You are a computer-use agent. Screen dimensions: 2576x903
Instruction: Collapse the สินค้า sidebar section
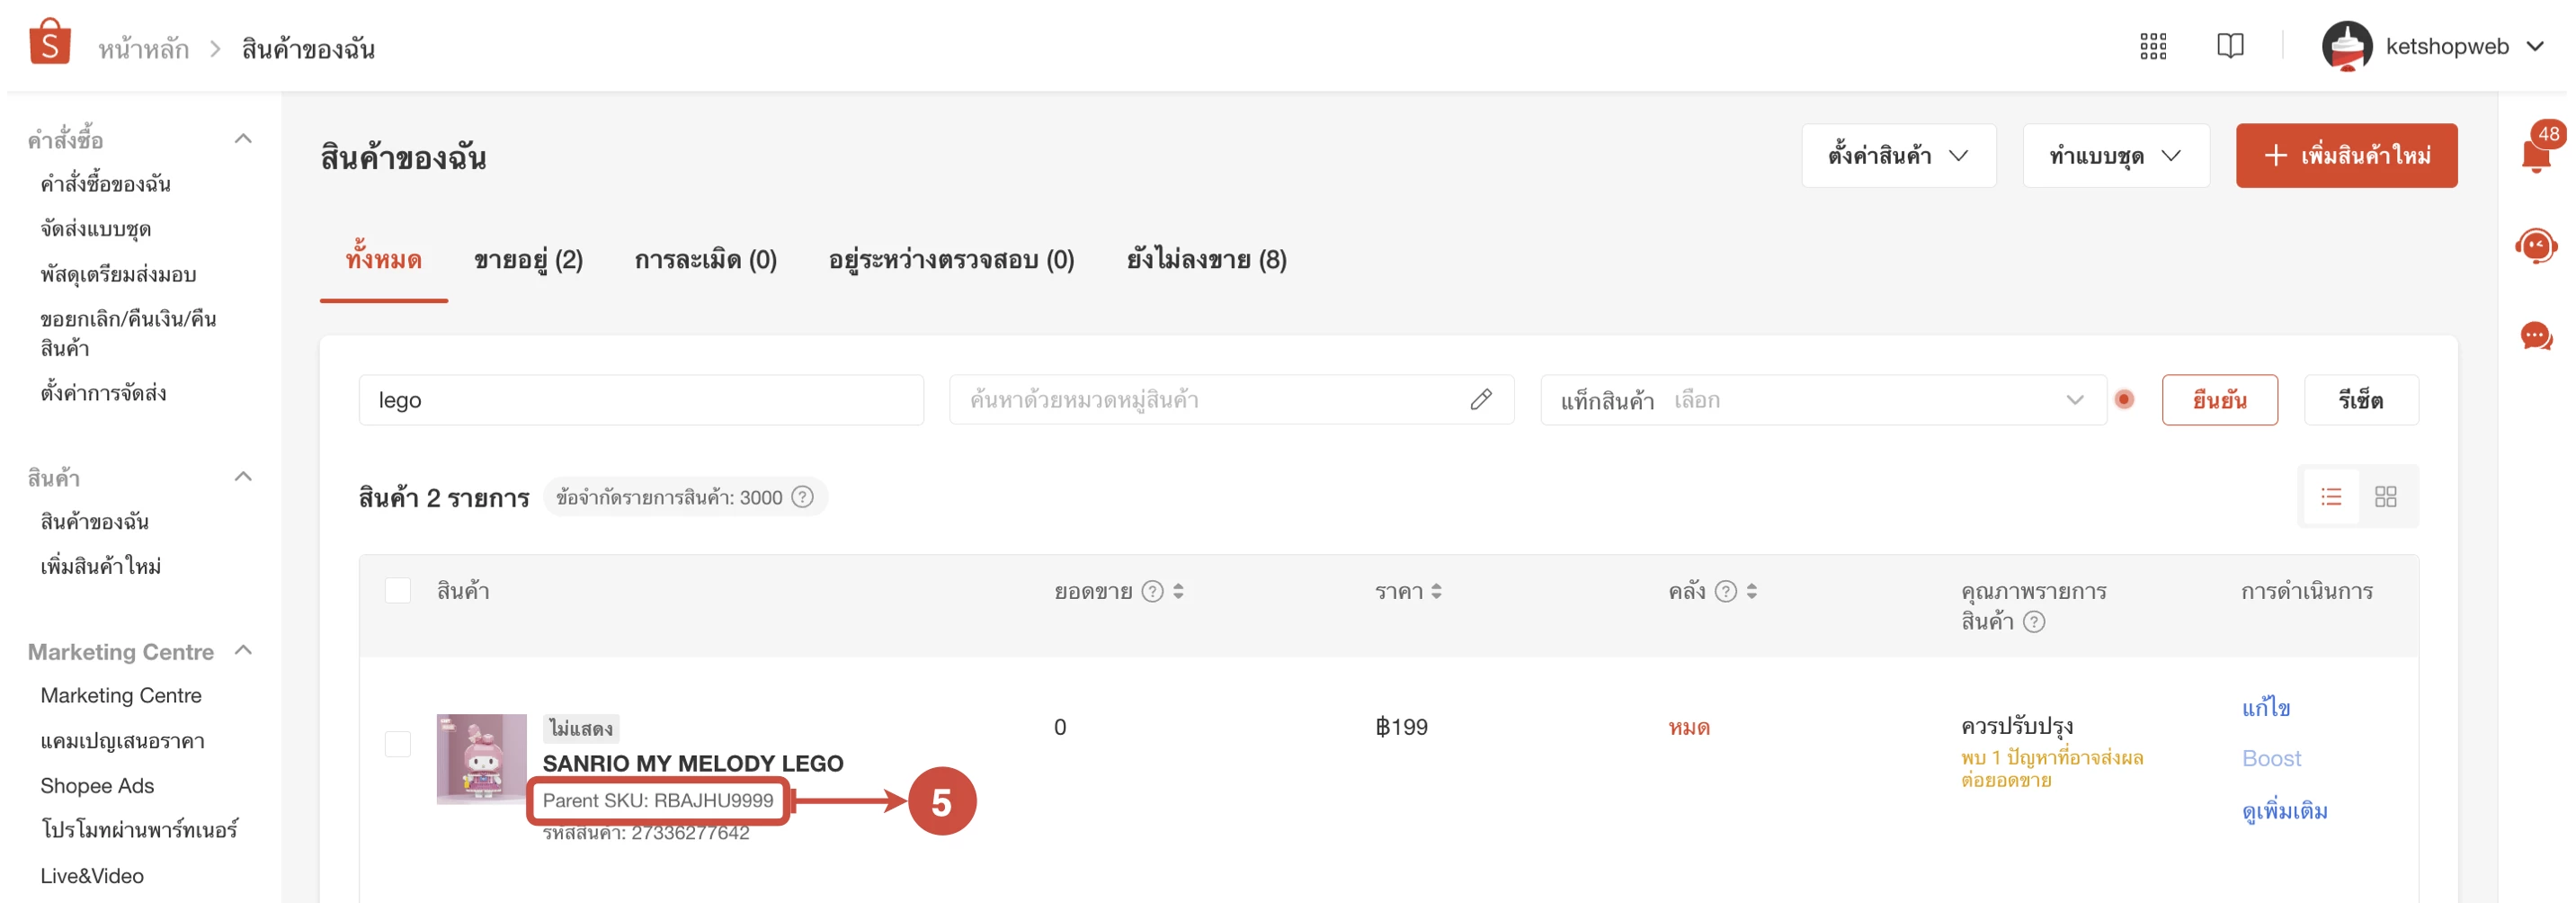(243, 476)
